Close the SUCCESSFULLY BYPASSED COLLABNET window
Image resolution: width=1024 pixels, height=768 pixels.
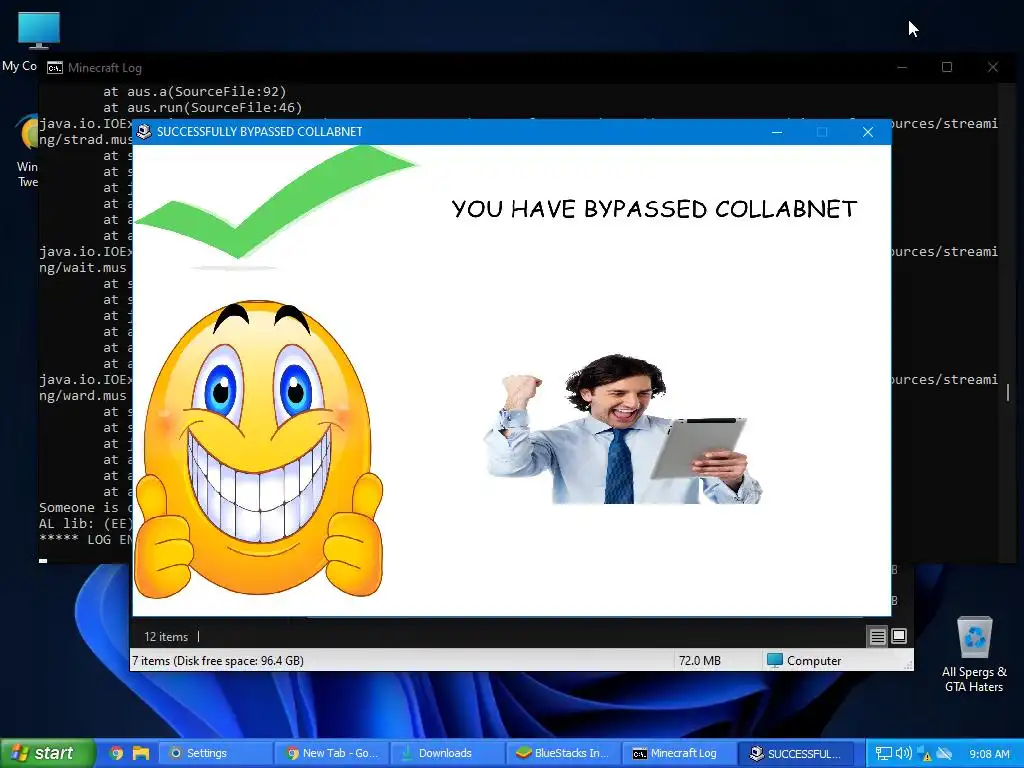868,132
